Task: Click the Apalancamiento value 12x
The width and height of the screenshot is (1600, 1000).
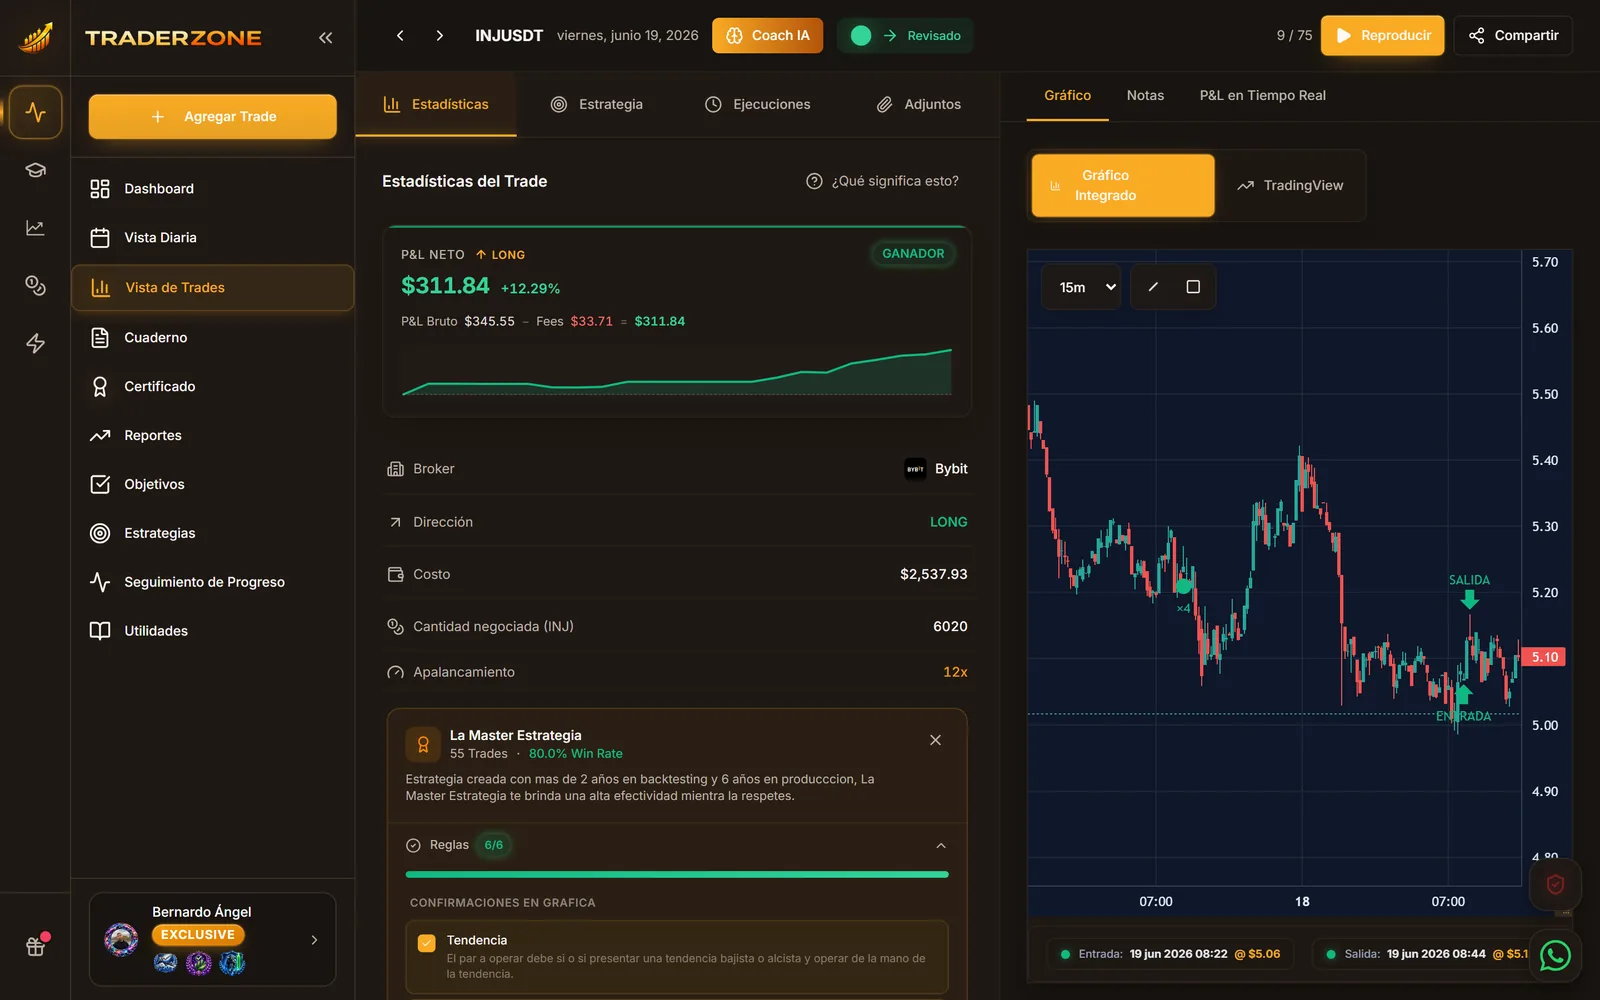Action: click(x=955, y=672)
